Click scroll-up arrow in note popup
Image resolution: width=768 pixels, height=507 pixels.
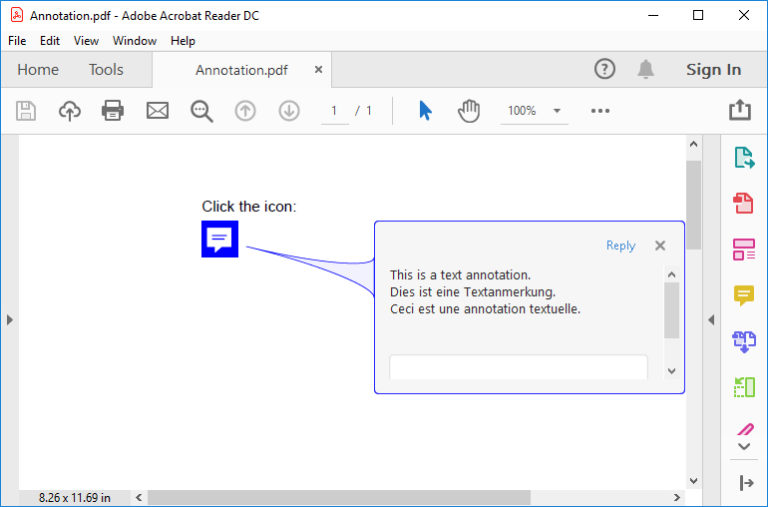[x=672, y=275]
